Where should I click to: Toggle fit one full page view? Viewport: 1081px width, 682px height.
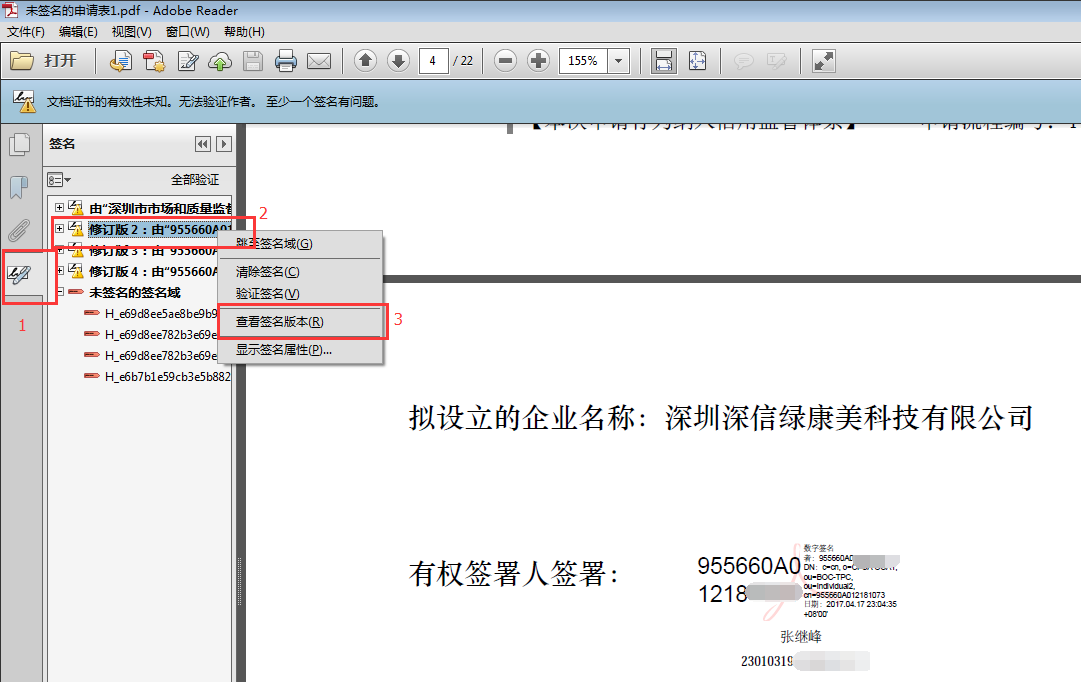[x=697, y=61]
